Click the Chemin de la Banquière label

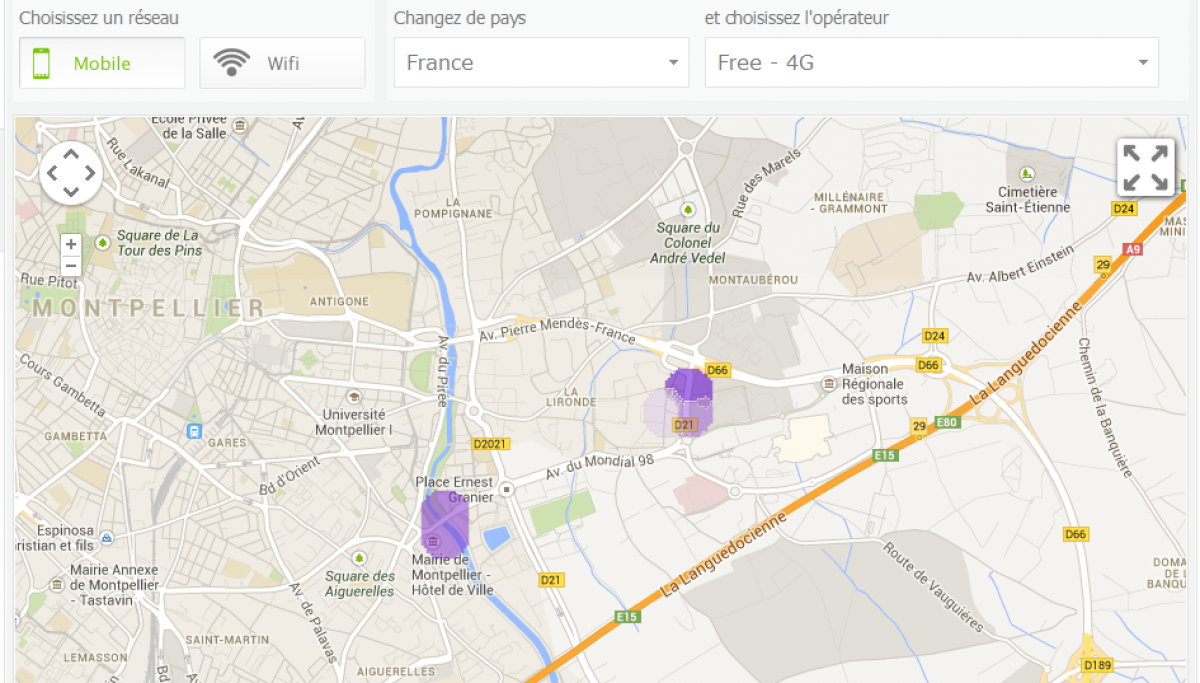1106,408
